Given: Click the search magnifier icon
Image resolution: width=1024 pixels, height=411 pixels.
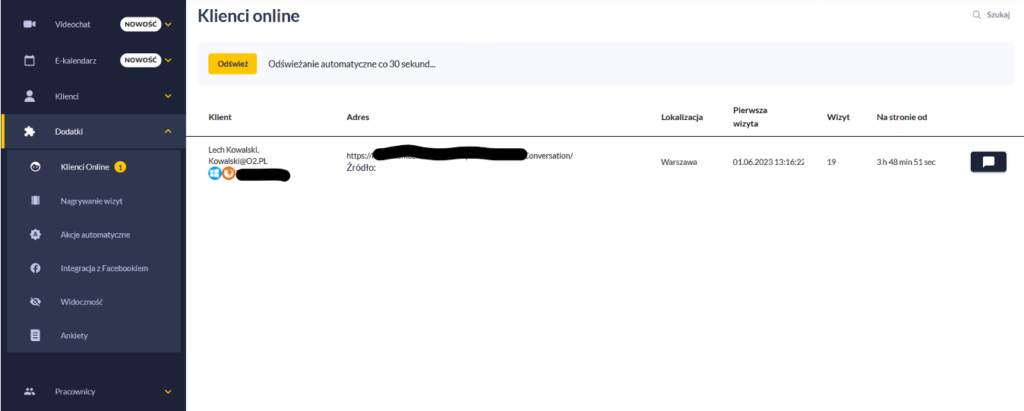Looking at the screenshot, I should [x=977, y=14].
